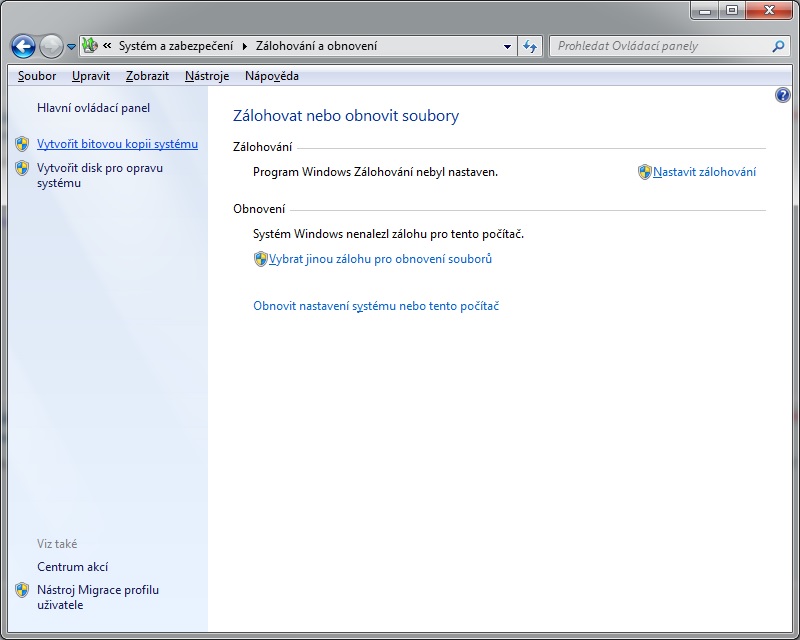Click the 'Zálohování' section label
This screenshot has width=800, height=640.
tap(262, 147)
